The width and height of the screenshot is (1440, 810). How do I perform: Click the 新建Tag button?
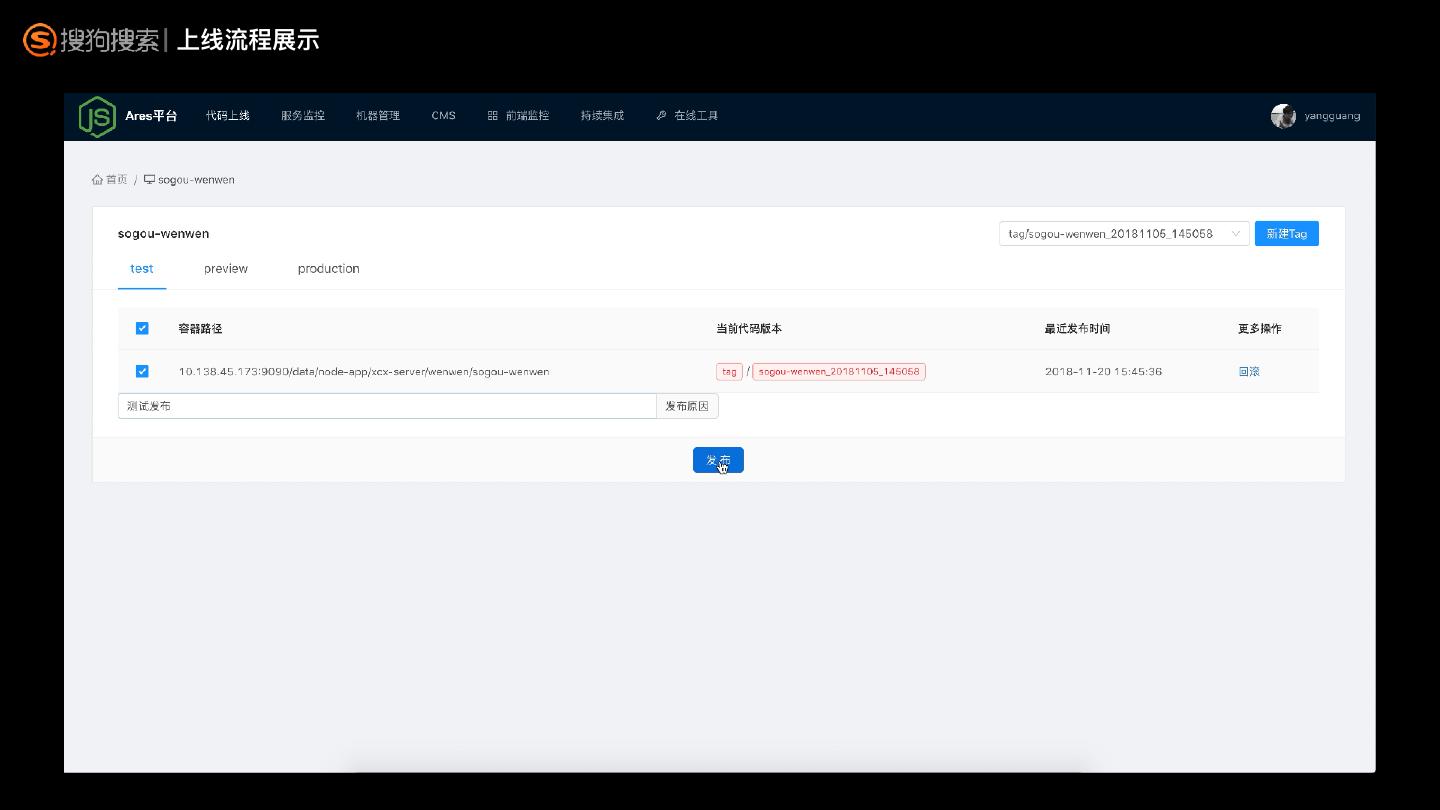coord(1287,234)
